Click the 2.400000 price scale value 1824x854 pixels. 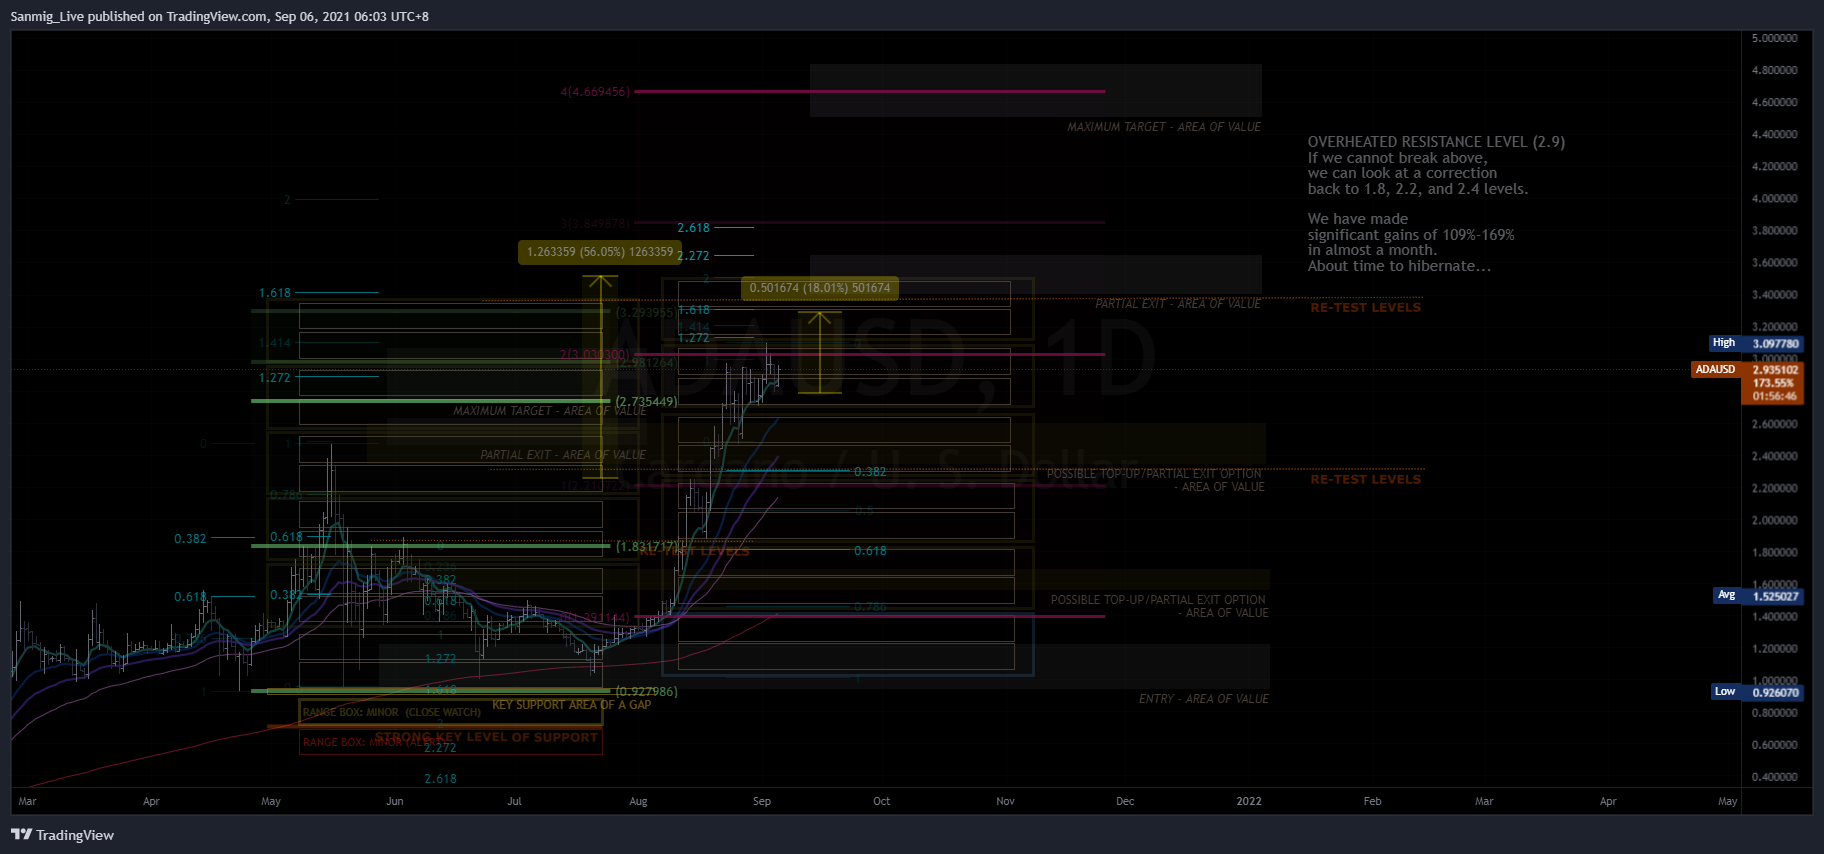pyautogui.click(x=1775, y=456)
